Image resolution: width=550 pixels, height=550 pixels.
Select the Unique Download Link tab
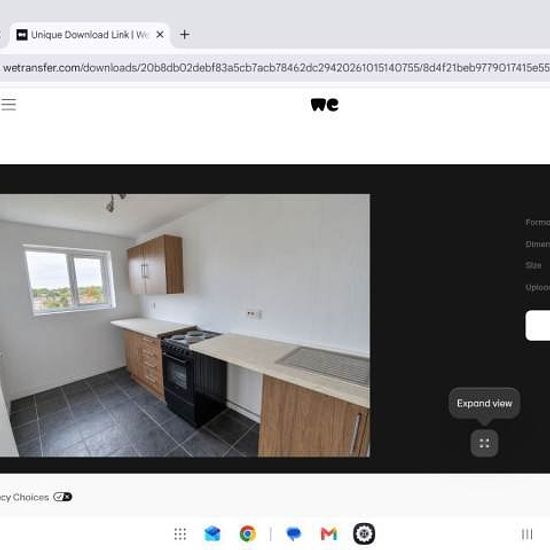point(89,35)
